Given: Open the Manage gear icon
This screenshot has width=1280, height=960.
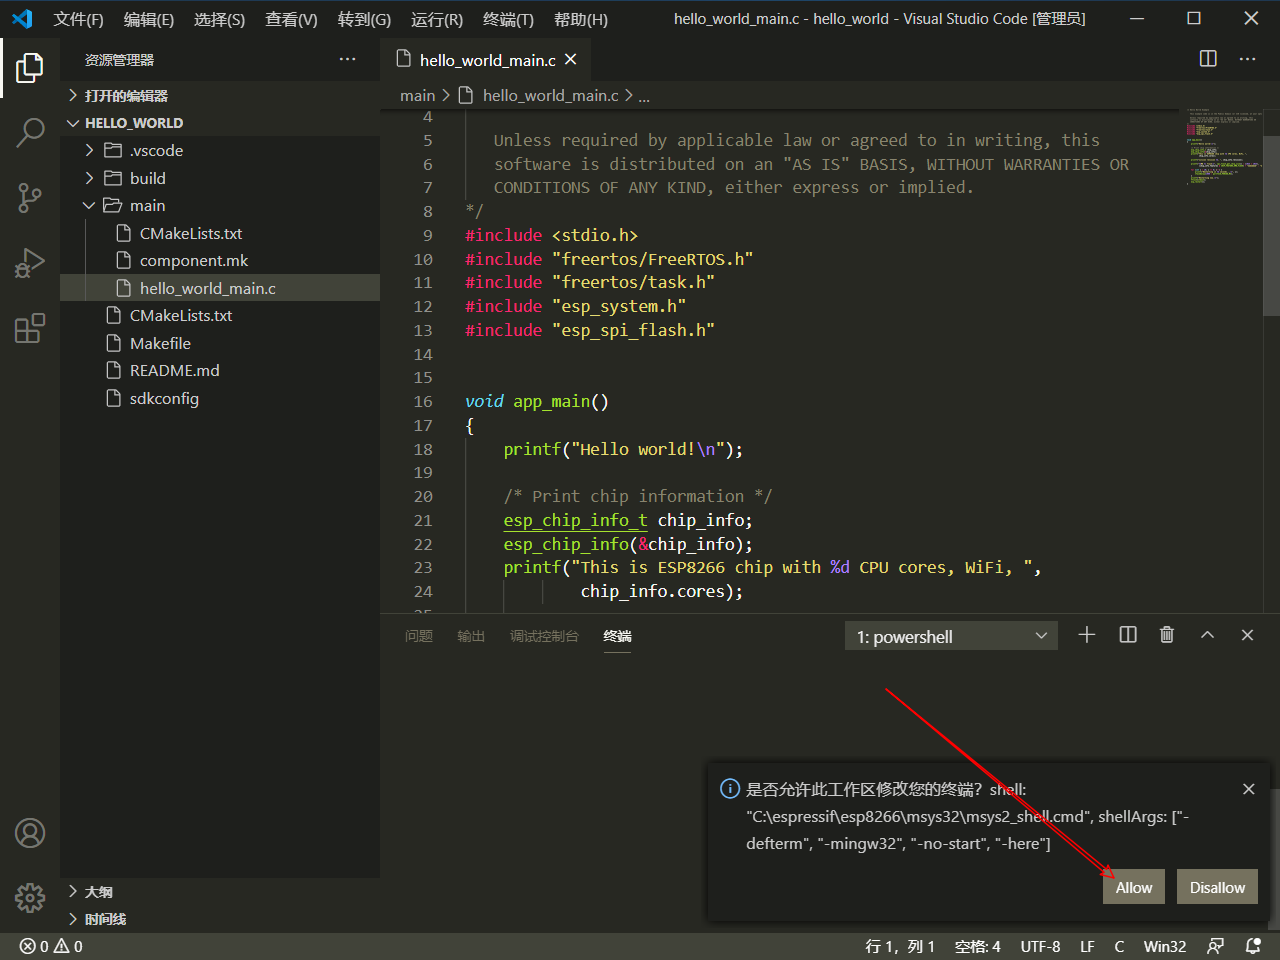Looking at the screenshot, I should (x=30, y=897).
